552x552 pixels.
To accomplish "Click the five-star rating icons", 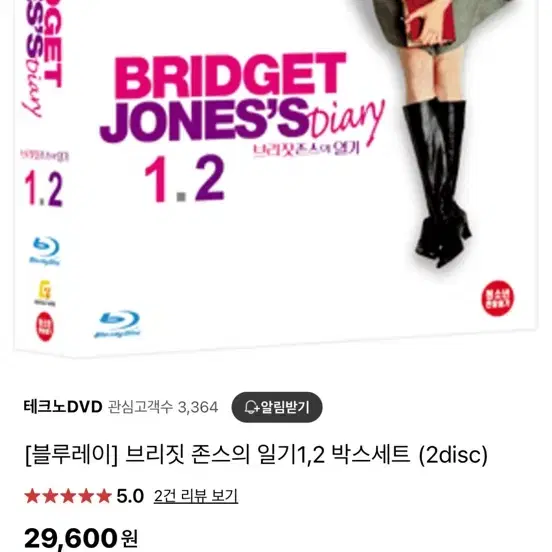I will 68,496.
